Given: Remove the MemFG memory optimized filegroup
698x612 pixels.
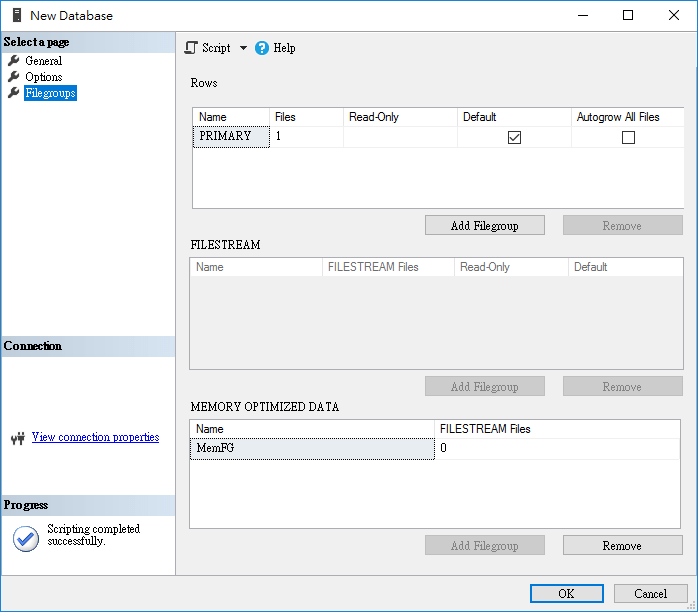Looking at the screenshot, I should [x=622, y=546].
